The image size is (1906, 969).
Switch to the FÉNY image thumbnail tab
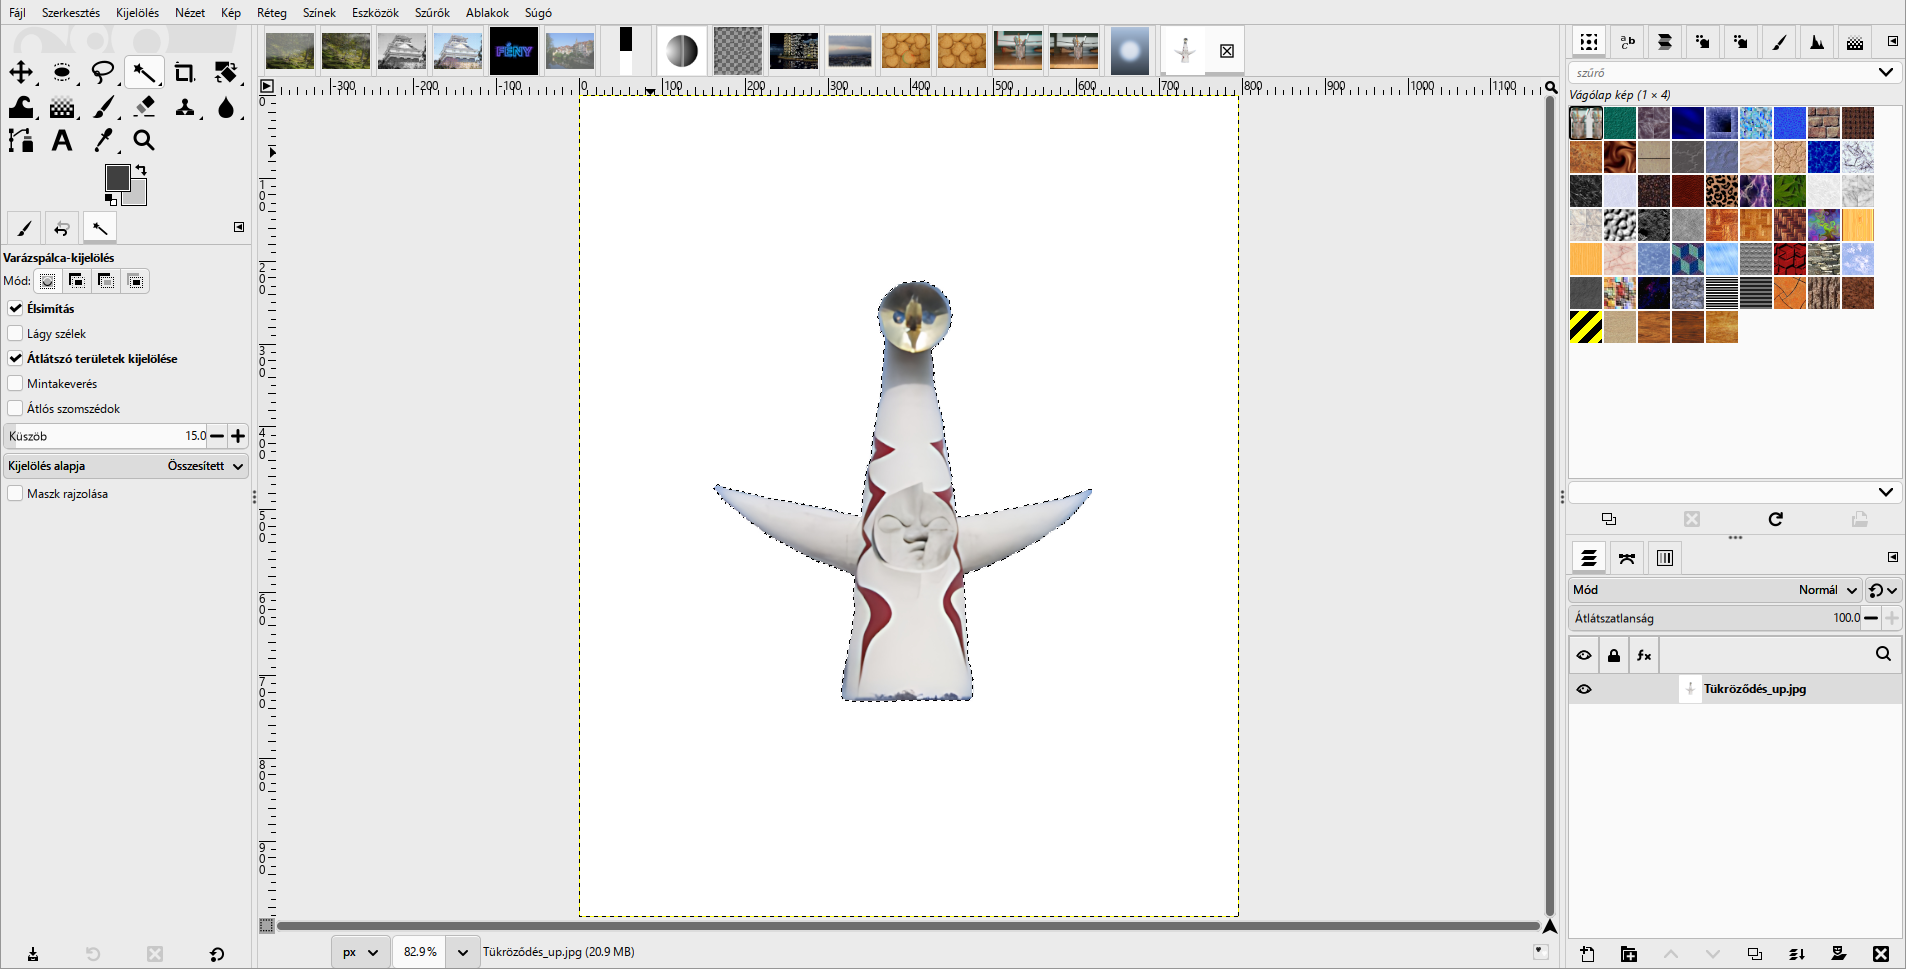tap(514, 51)
